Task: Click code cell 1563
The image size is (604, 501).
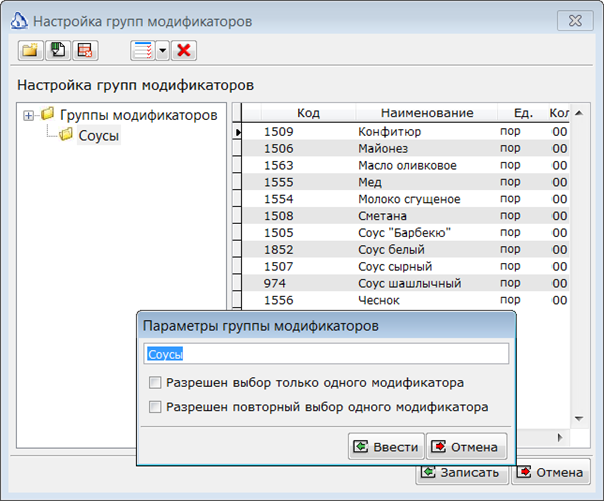Action: [x=279, y=166]
